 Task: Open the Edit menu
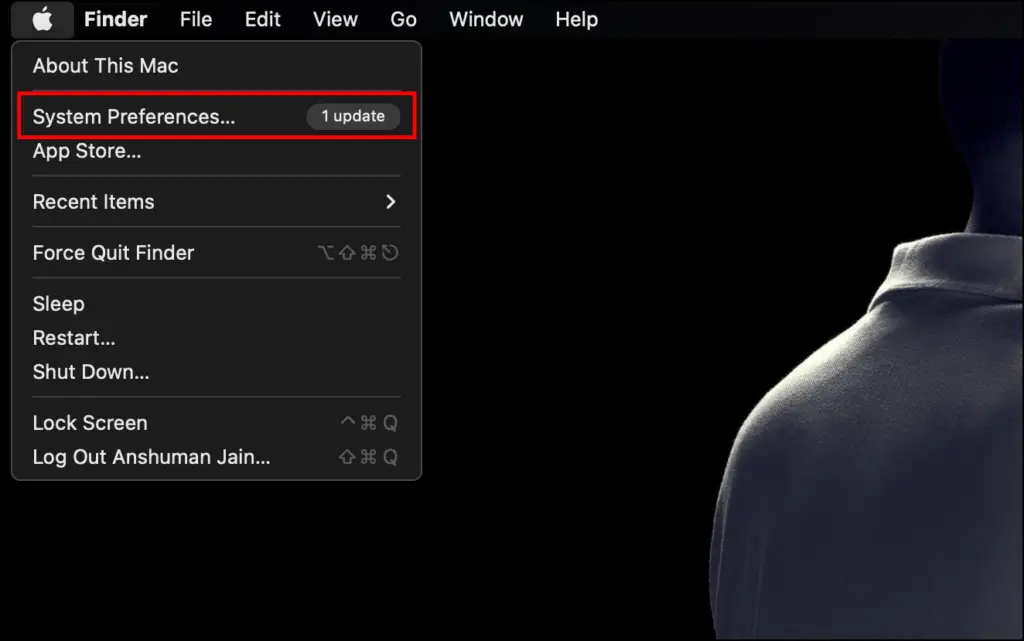point(263,20)
